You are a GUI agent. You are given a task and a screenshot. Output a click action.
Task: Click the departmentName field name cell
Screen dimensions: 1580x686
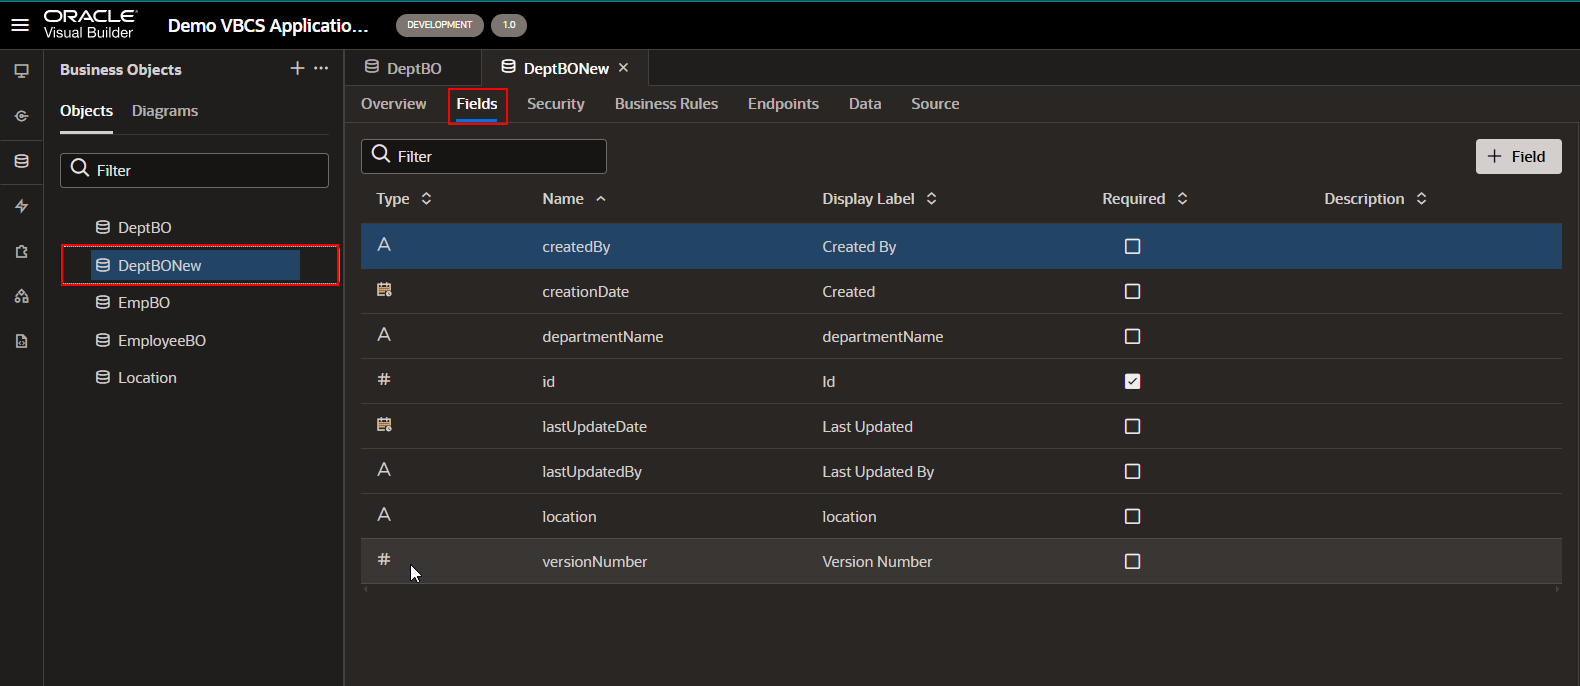[x=603, y=337]
